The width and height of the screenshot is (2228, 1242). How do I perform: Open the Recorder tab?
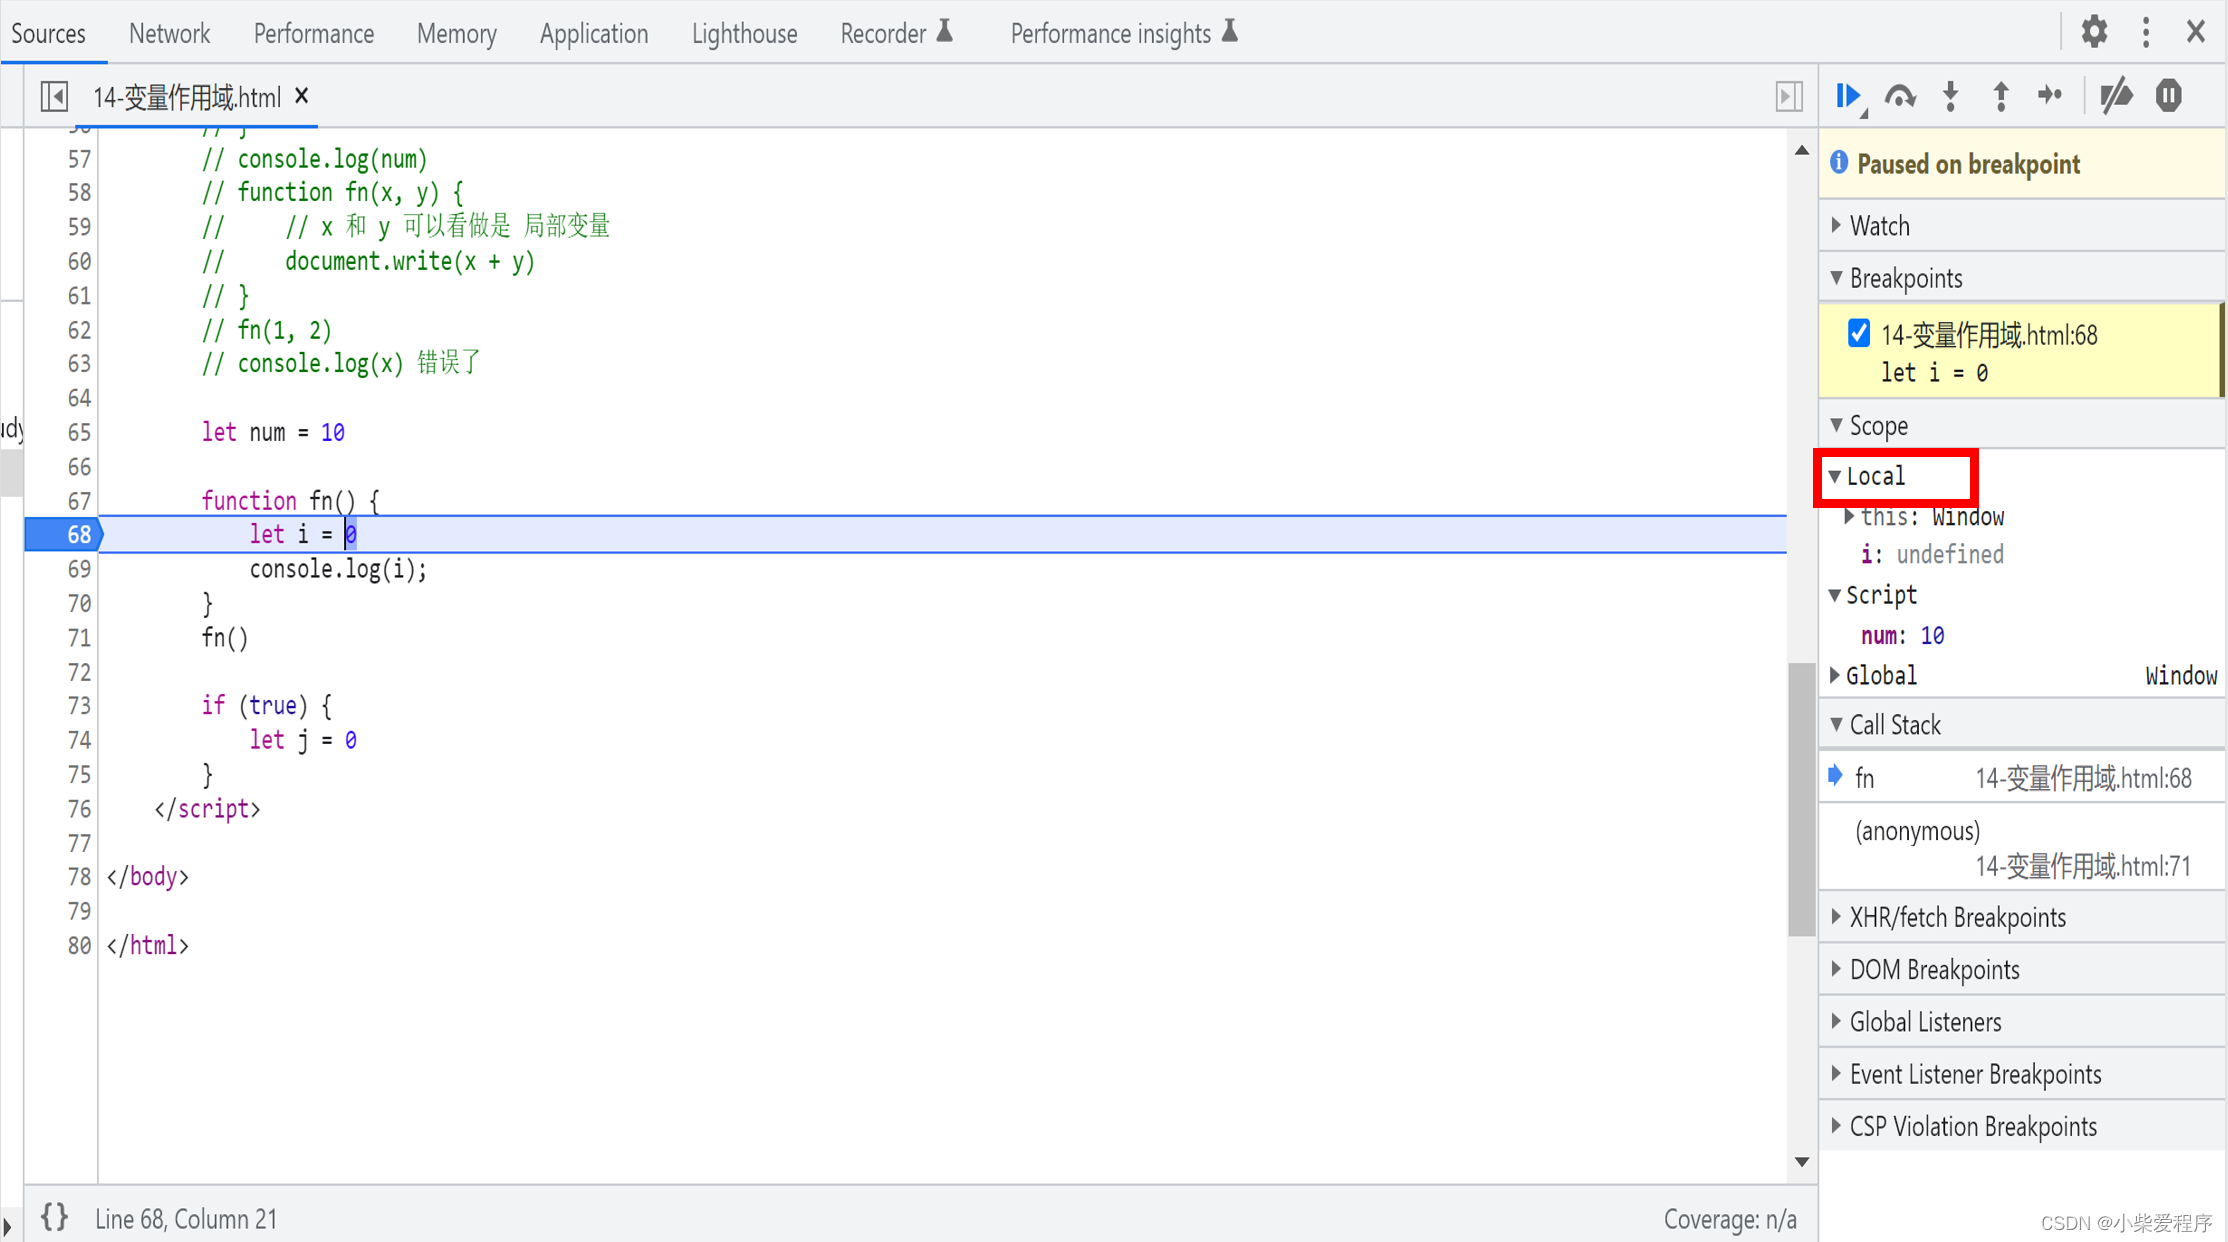coord(897,33)
